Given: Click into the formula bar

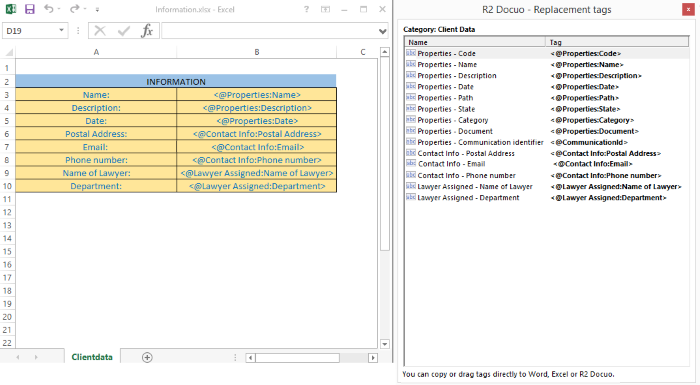Looking at the screenshot, I should click(269, 31).
